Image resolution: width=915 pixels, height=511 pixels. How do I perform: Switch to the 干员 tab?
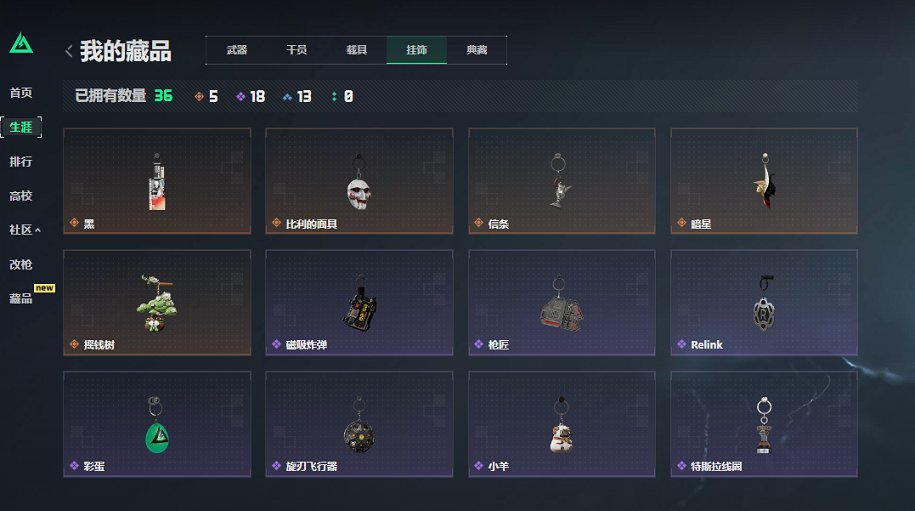[x=296, y=50]
